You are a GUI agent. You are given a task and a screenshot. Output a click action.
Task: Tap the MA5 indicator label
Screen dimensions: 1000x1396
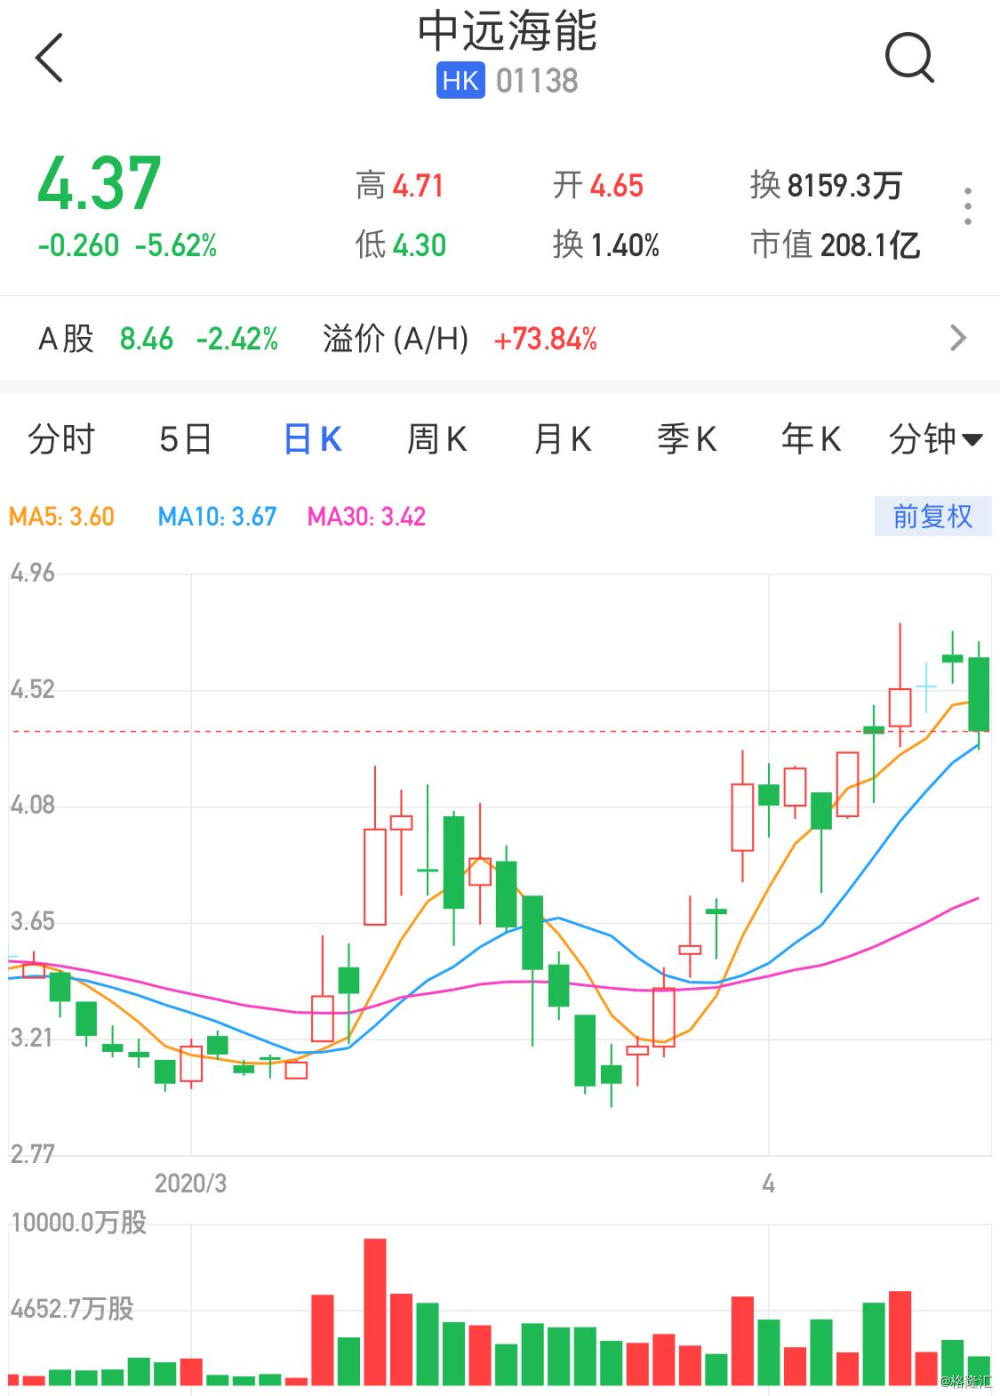coord(62,517)
